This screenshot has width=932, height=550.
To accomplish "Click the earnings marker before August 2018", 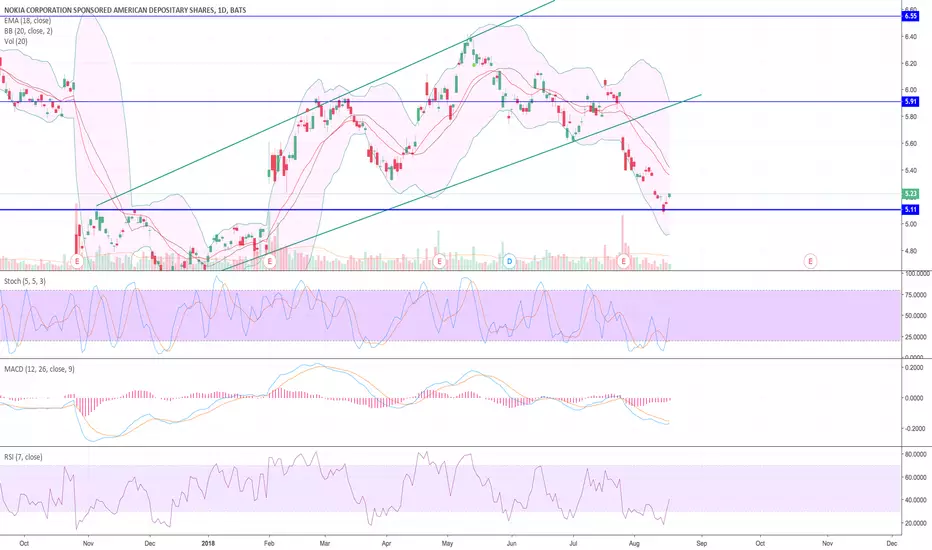I will 624,261.
